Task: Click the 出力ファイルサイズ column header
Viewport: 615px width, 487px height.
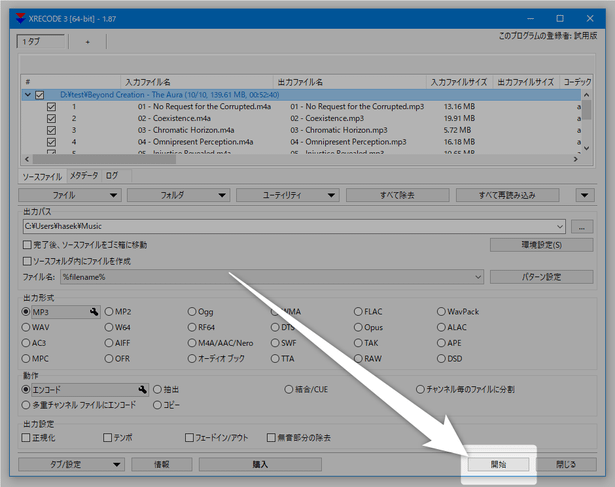Action: click(526, 82)
